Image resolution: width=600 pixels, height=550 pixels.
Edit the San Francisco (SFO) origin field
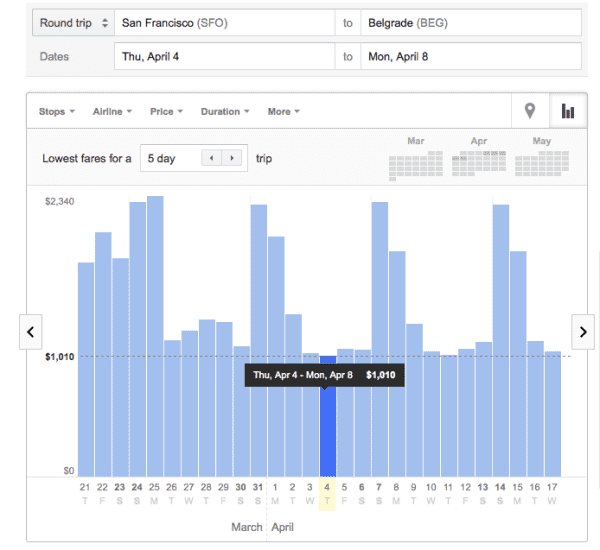pos(223,22)
